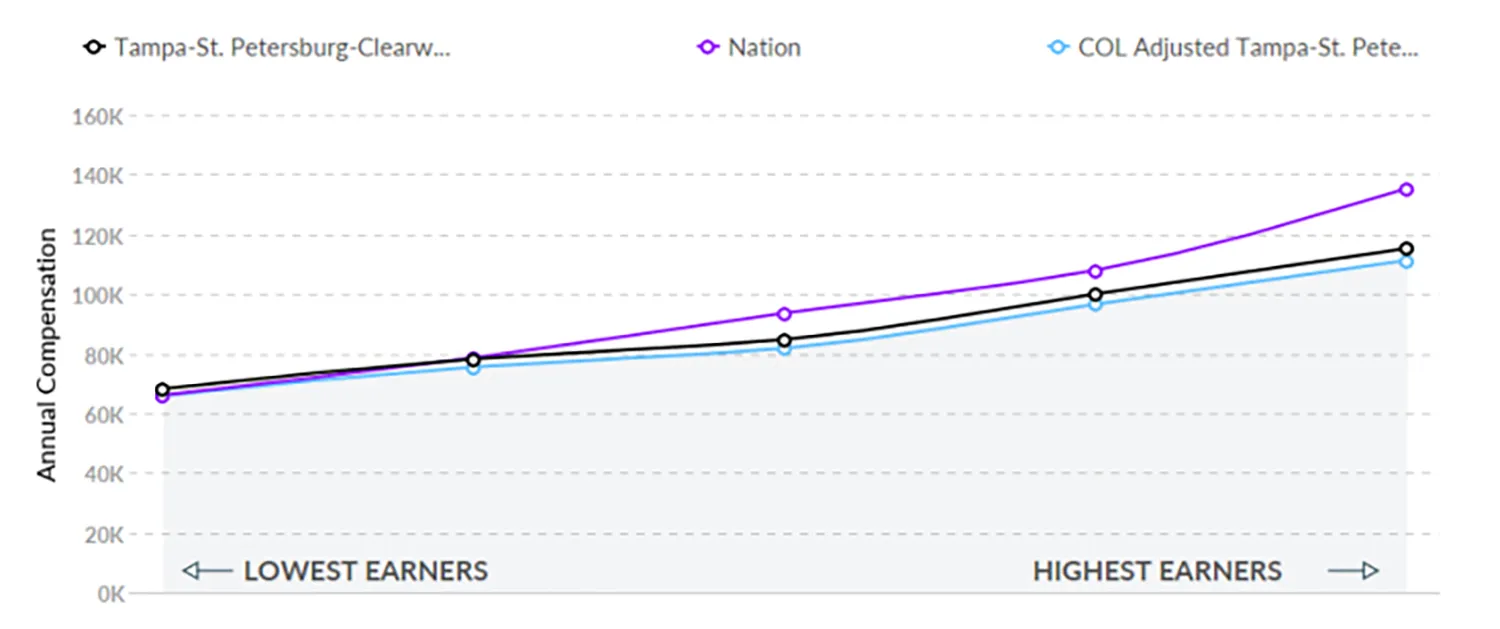The image size is (1500, 629).
Task: Click the left arrow beside LOWEST EARNERS
Action: click(x=207, y=572)
